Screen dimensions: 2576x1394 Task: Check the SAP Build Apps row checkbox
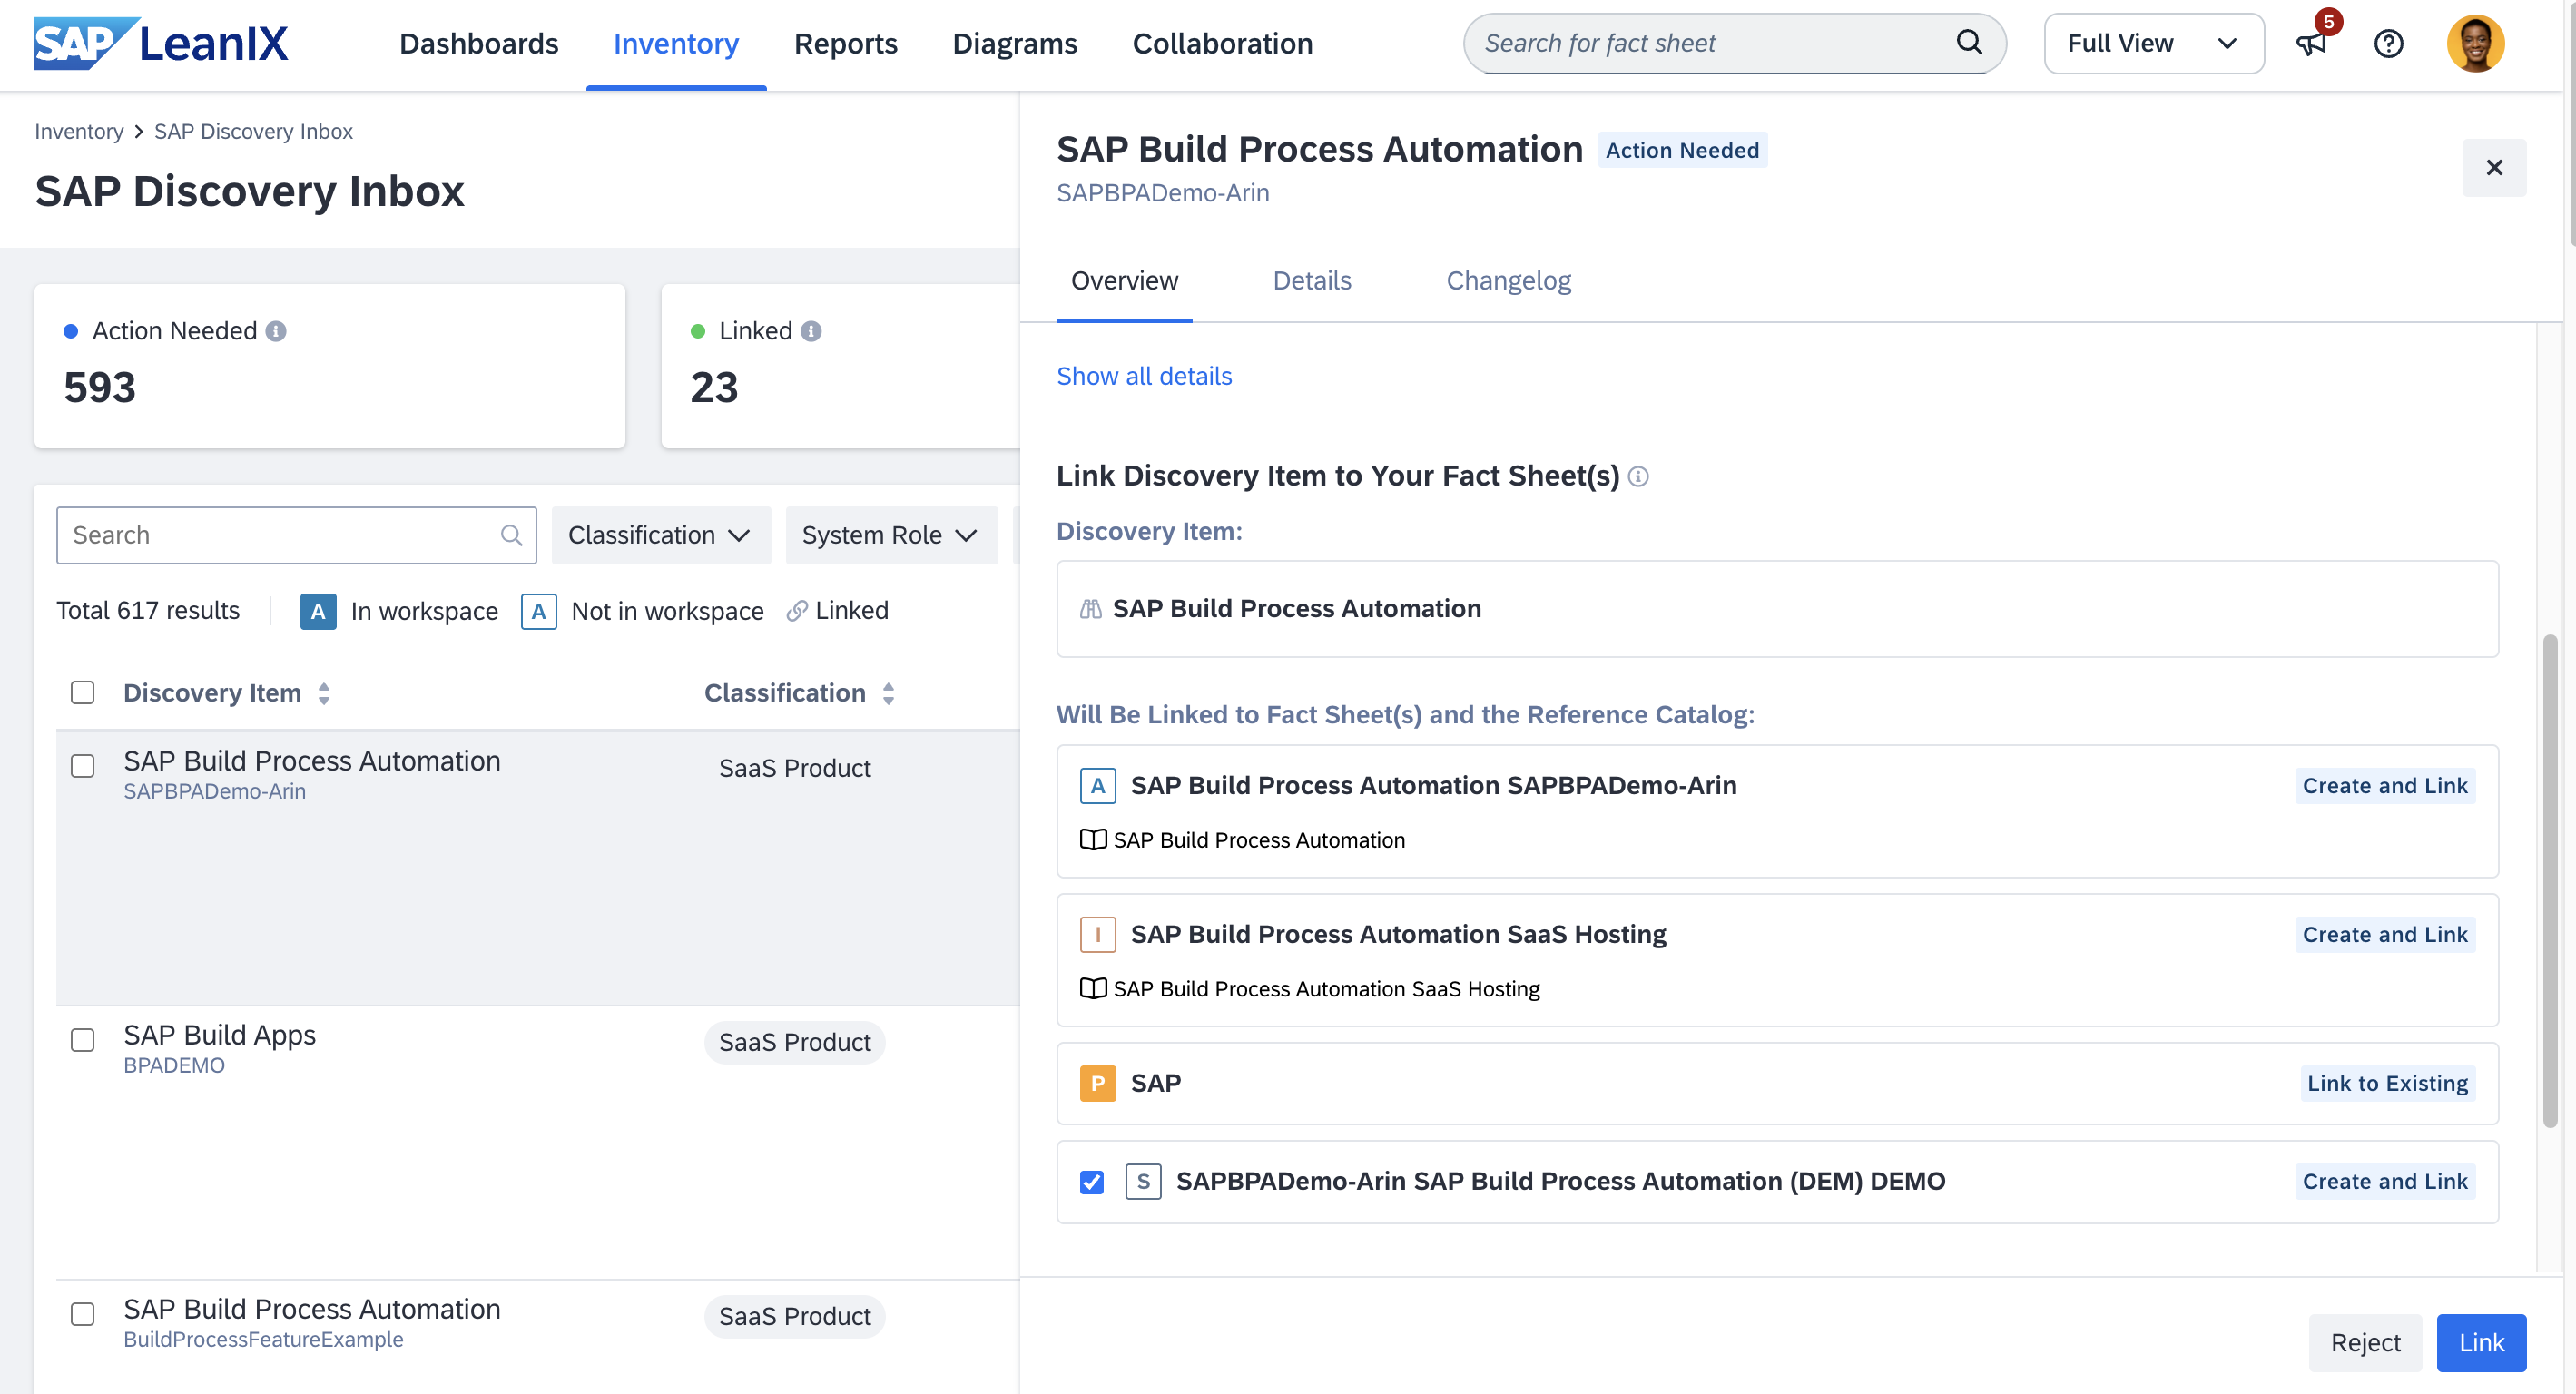83,1040
